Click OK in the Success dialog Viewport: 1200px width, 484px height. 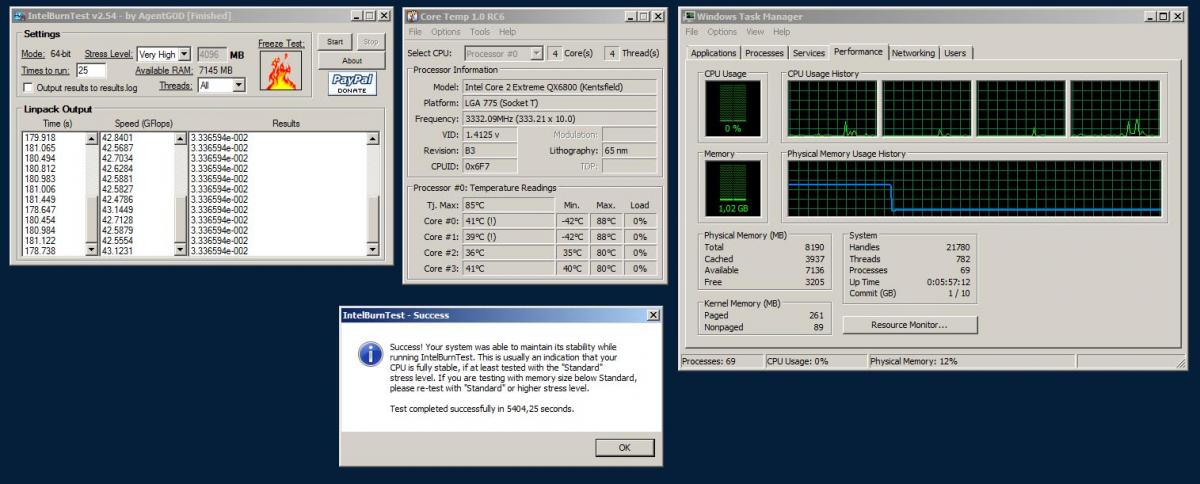click(624, 448)
